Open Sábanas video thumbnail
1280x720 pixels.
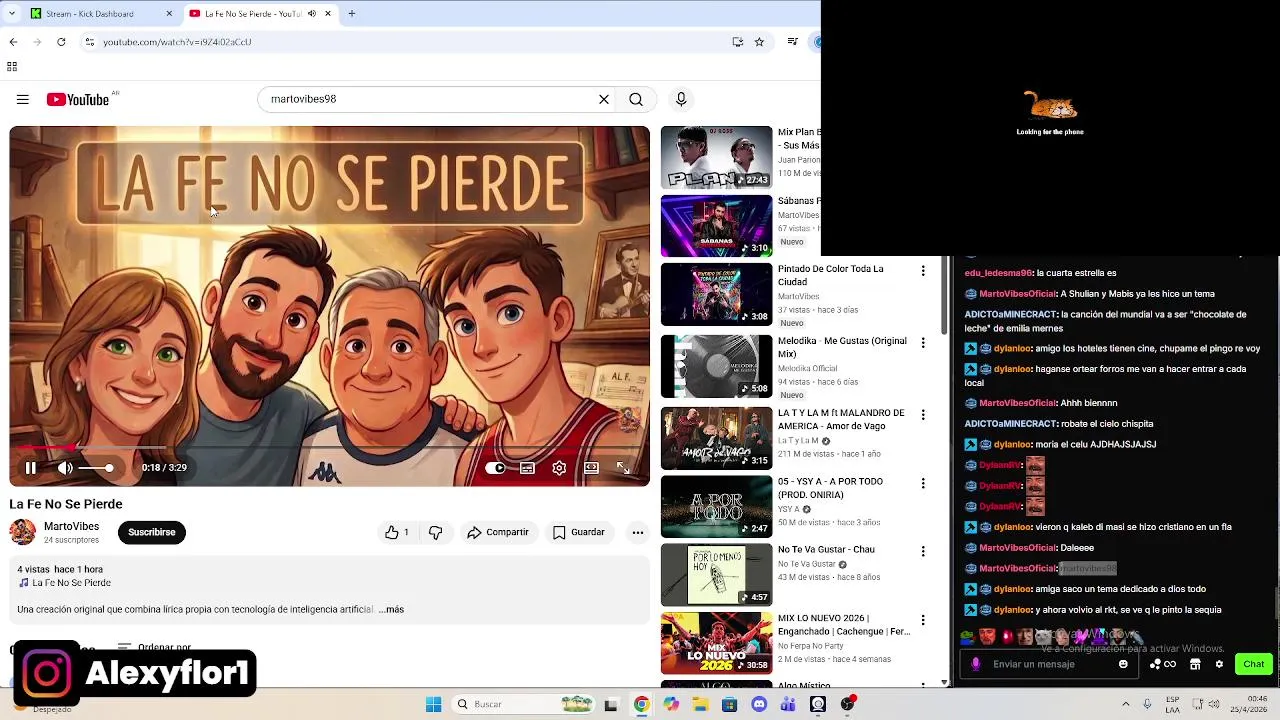[716, 226]
